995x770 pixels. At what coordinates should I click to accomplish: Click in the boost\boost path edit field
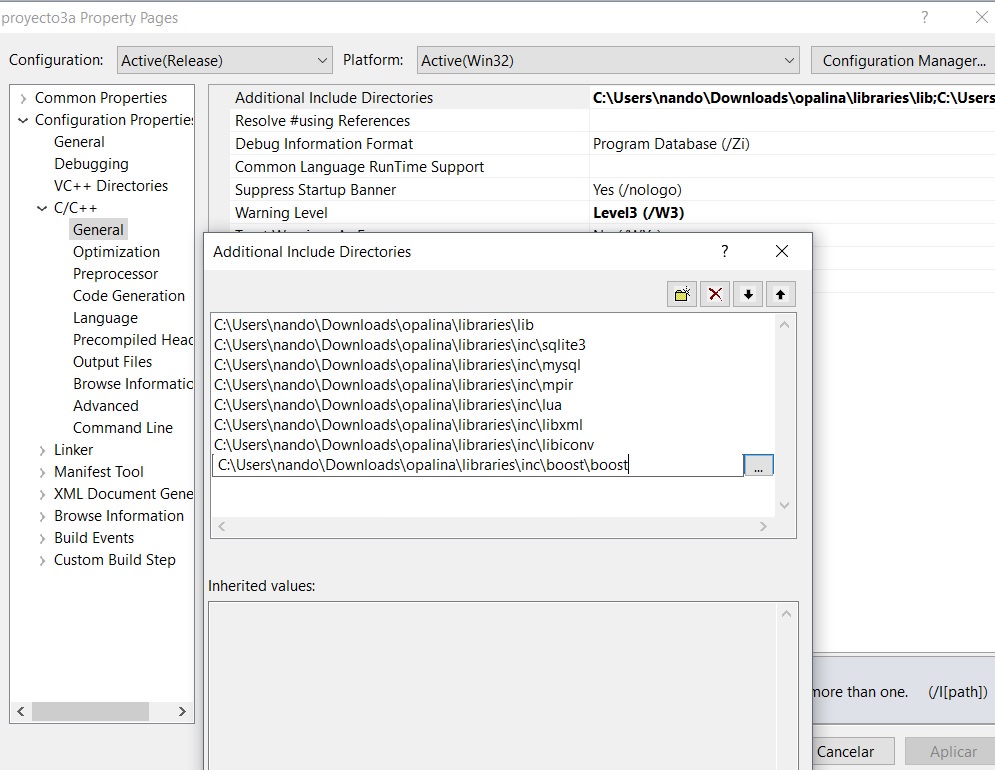click(x=478, y=465)
